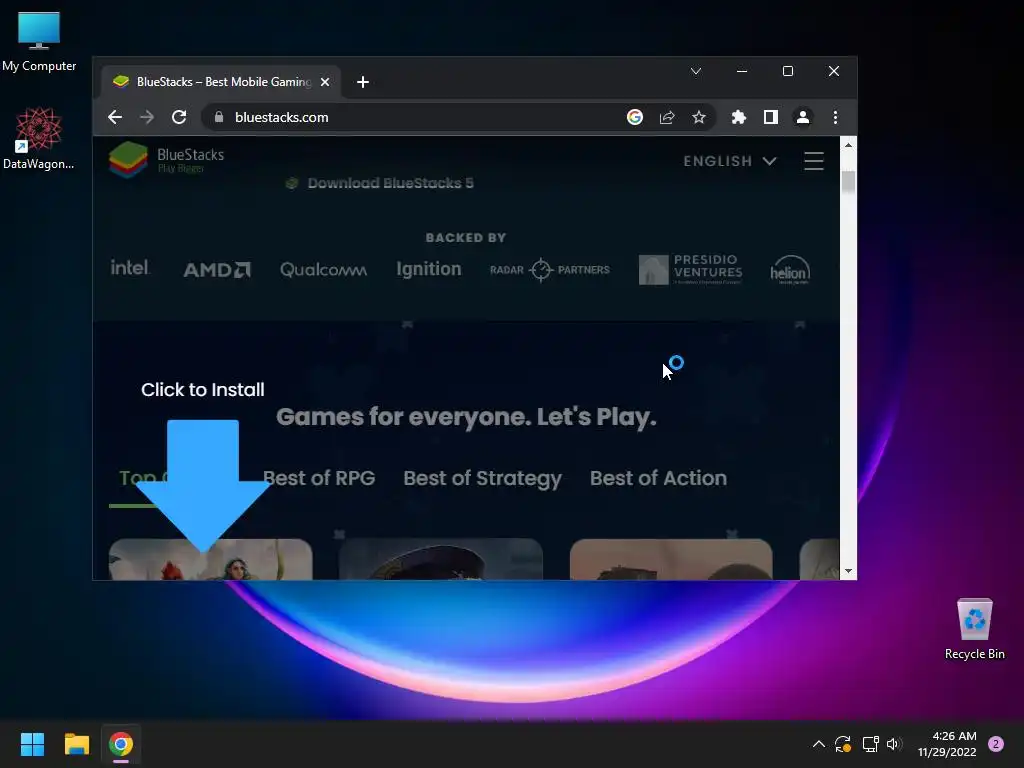This screenshot has height=768, width=1024.
Task: Open the clock showing 4:26 AM
Action: point(947,744)
